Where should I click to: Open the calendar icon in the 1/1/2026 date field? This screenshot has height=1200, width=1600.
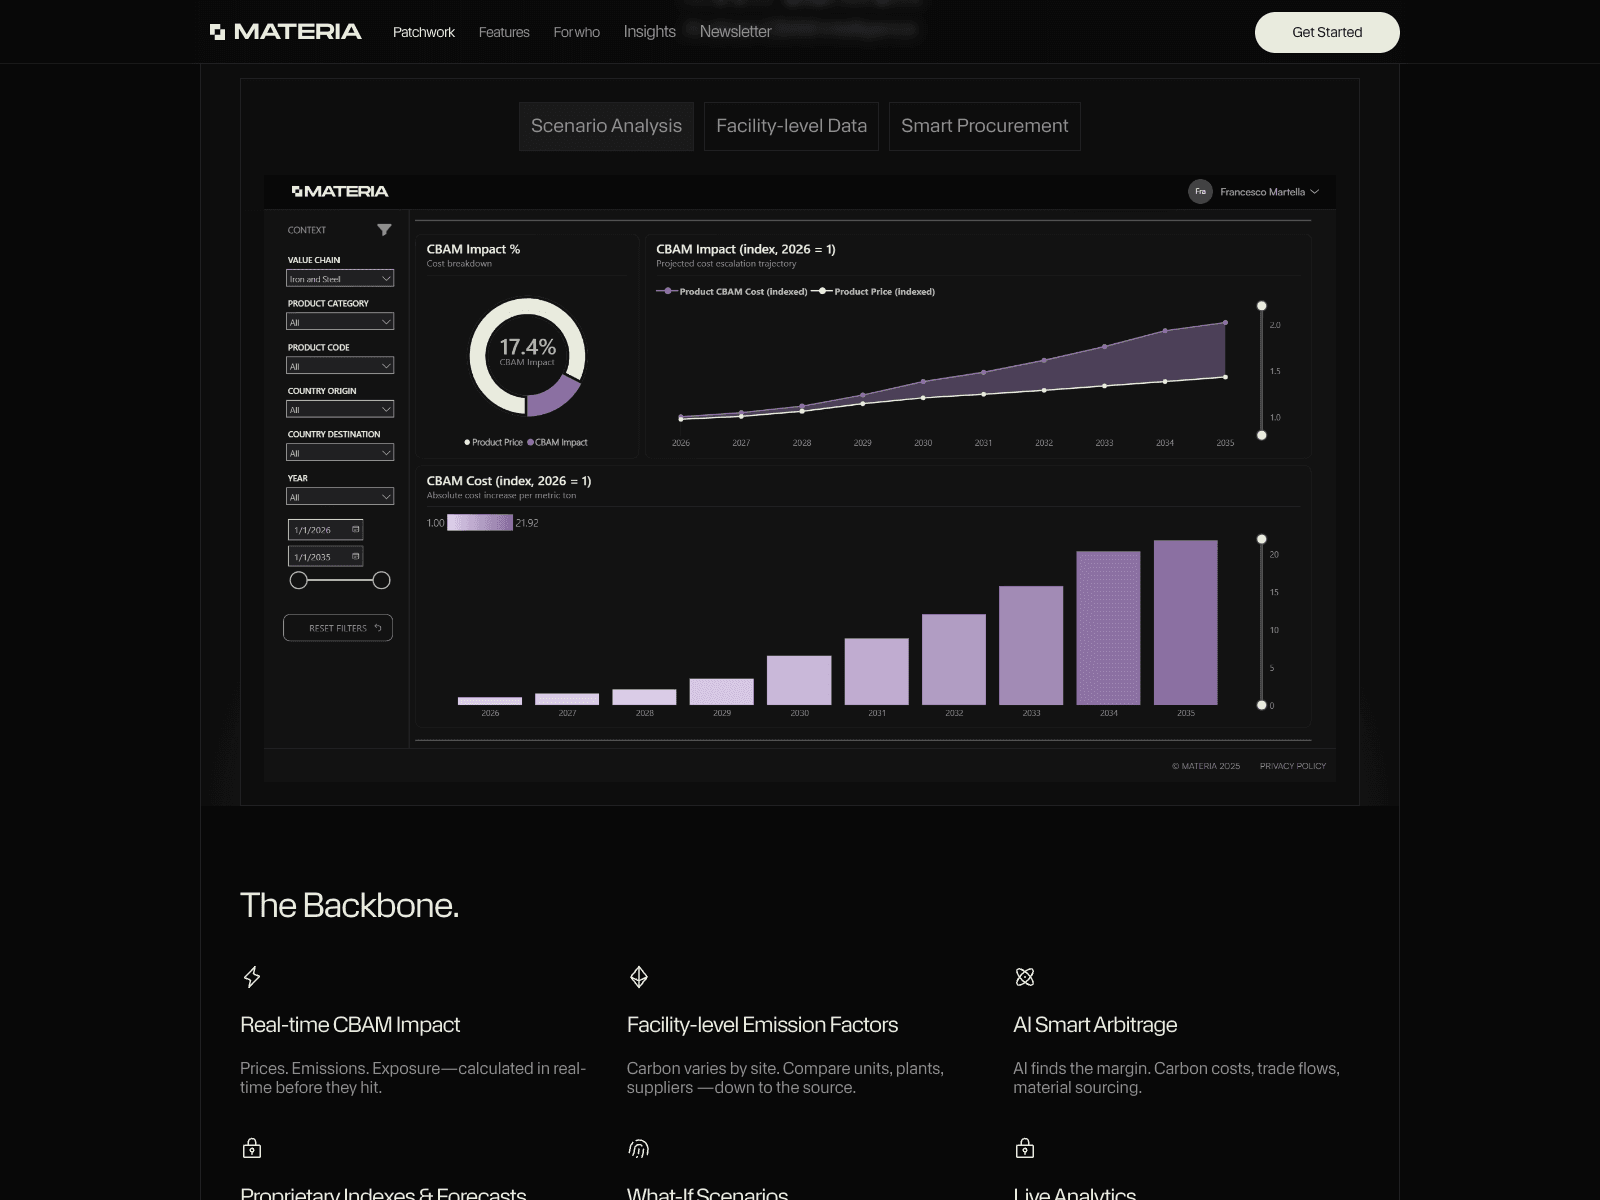(x=355, y=529)
